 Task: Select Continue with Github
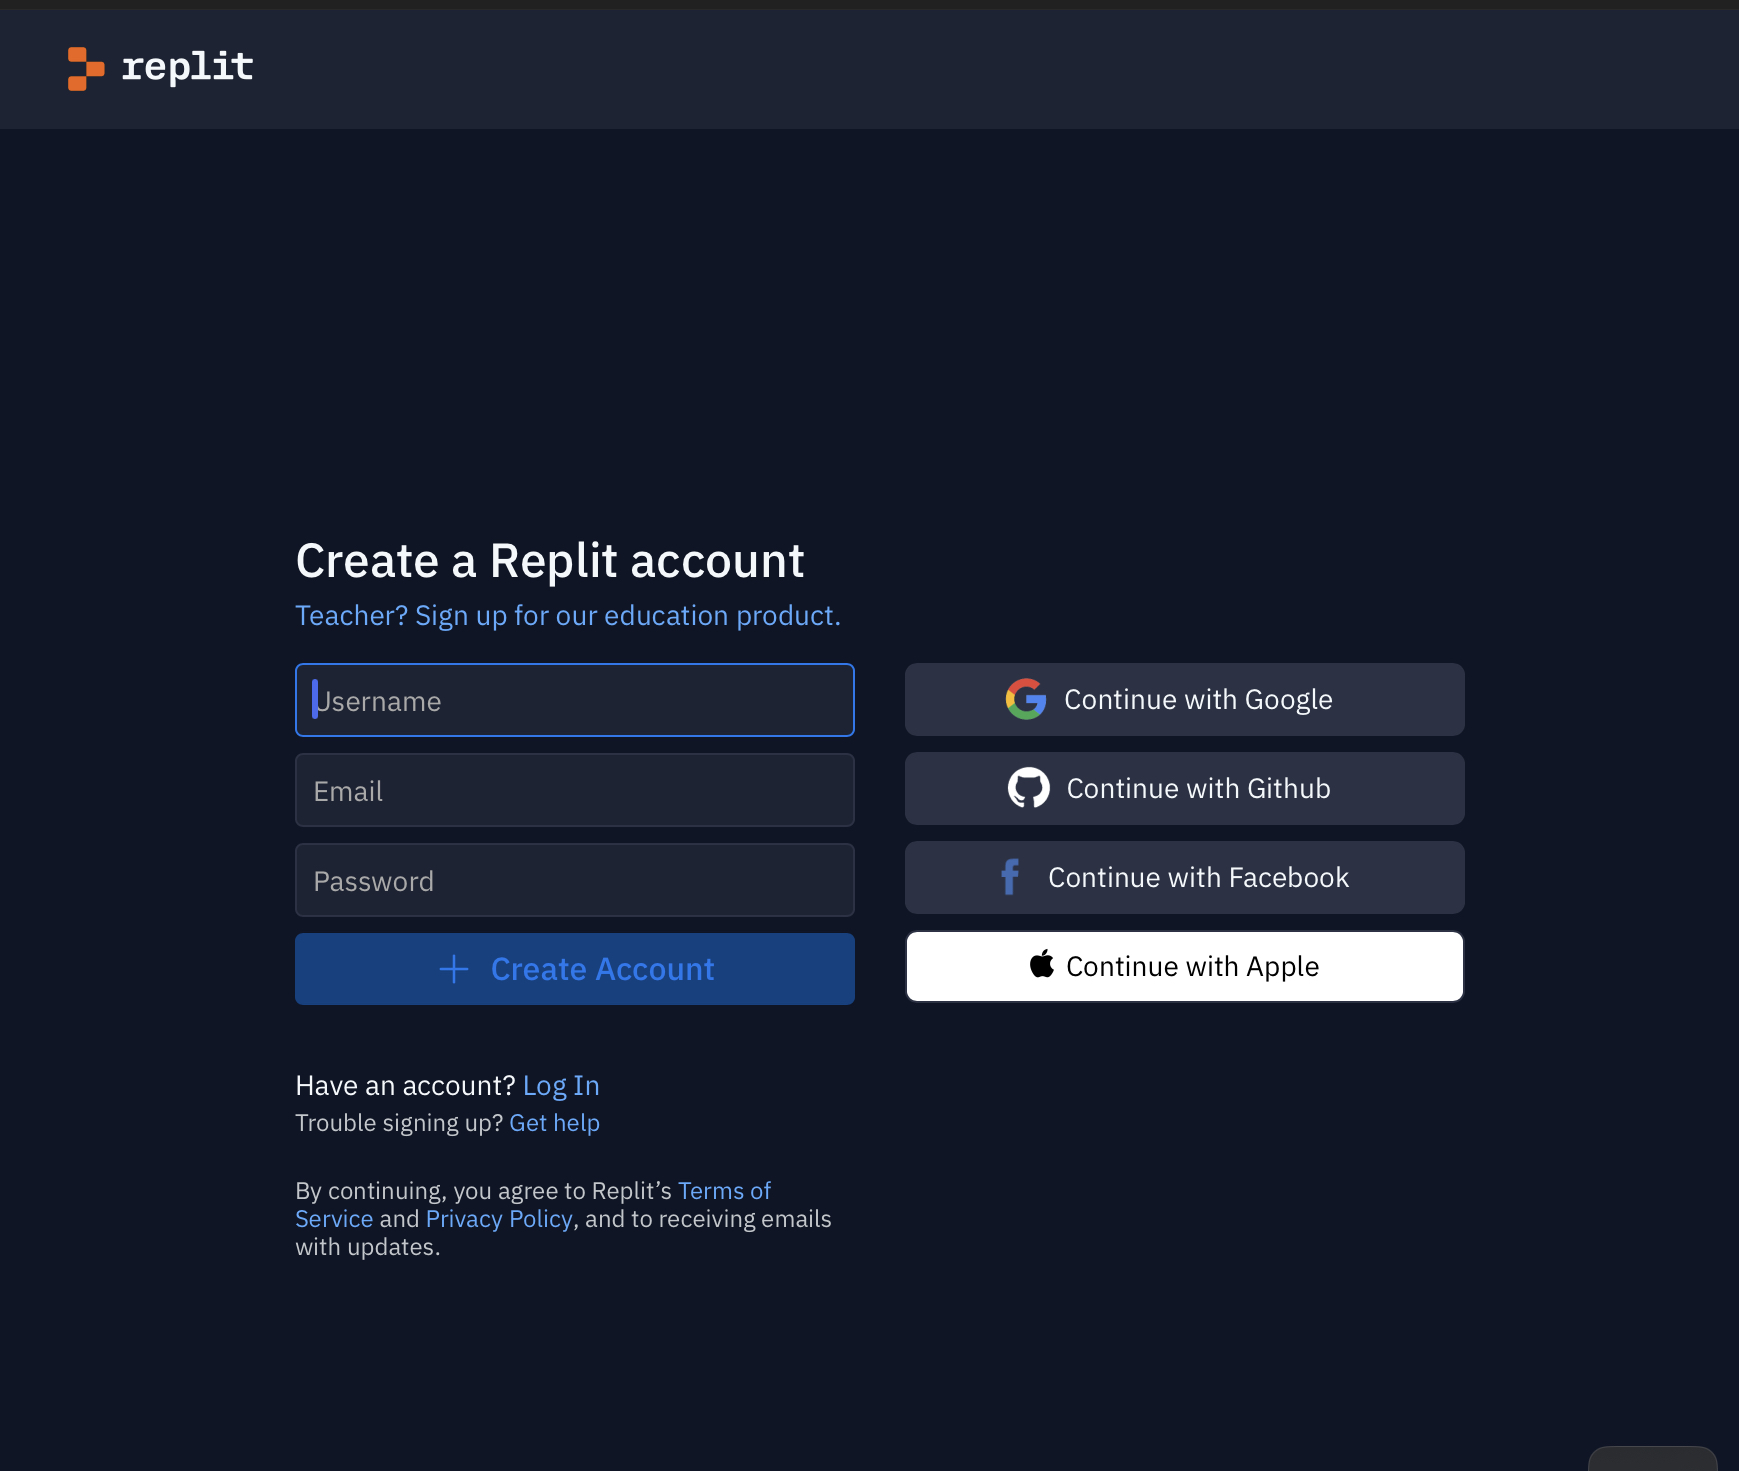tap(1184, 788)
